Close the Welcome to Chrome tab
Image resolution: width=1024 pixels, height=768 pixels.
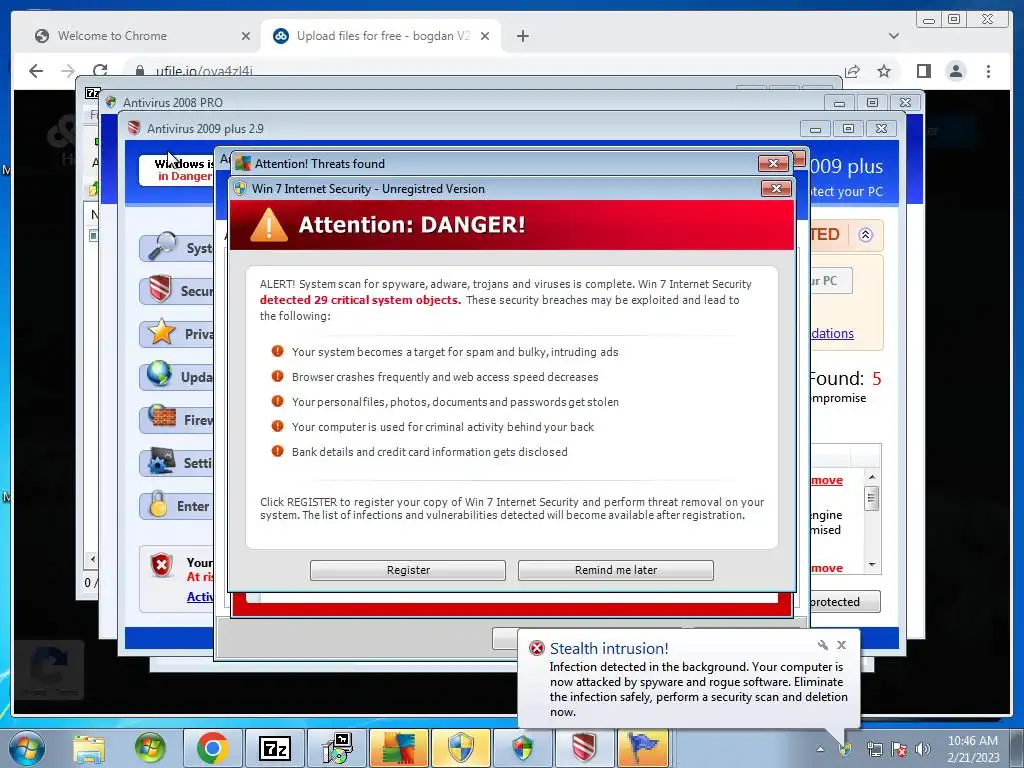point(246,36)
